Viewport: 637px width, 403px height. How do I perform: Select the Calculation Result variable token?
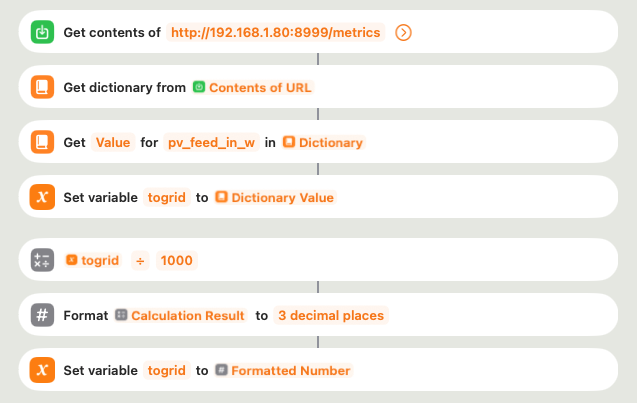click(x=180, y=316)
